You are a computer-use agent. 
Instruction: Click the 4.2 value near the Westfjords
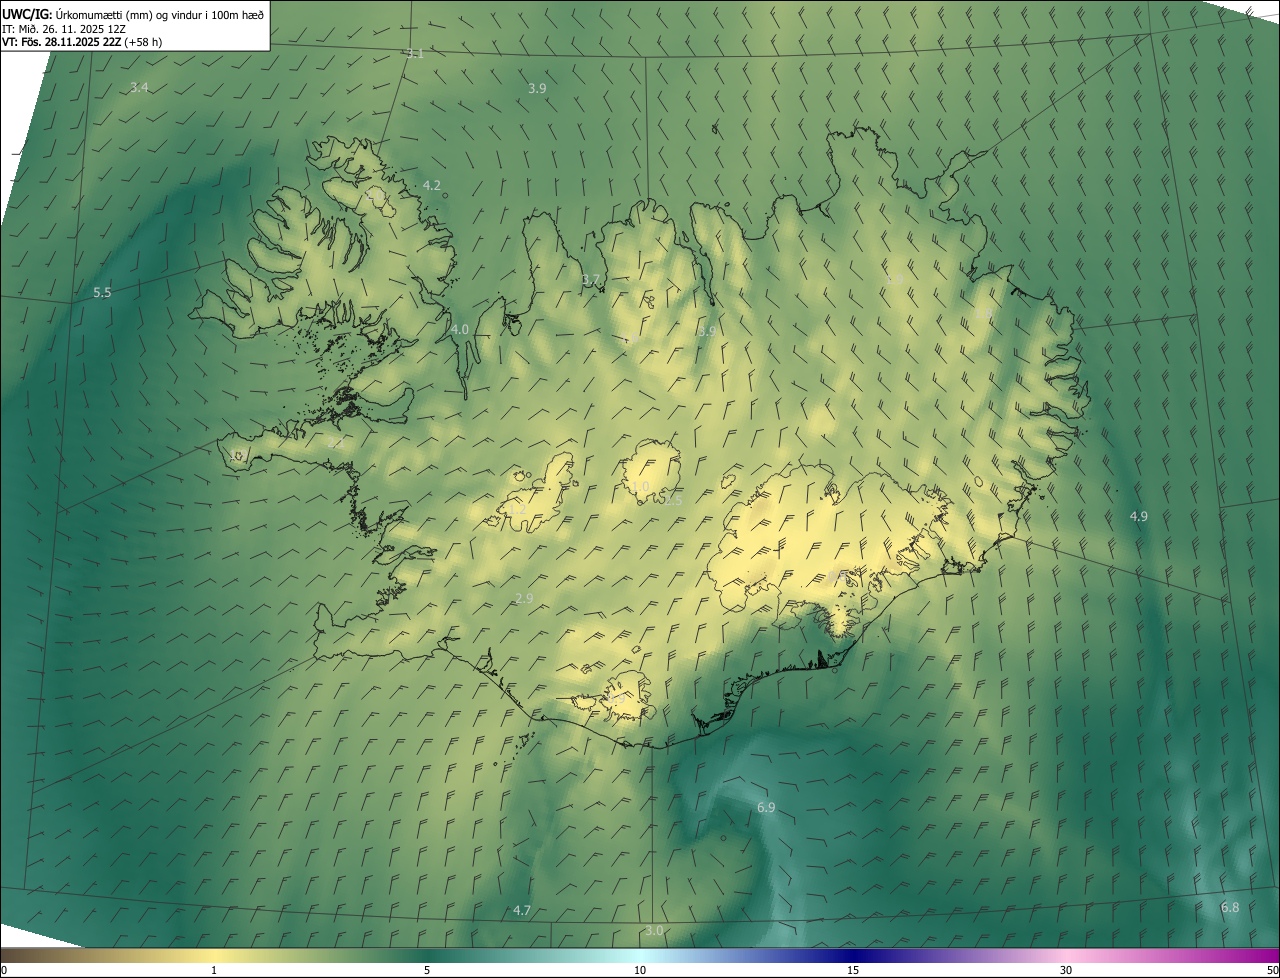(432, 185)
